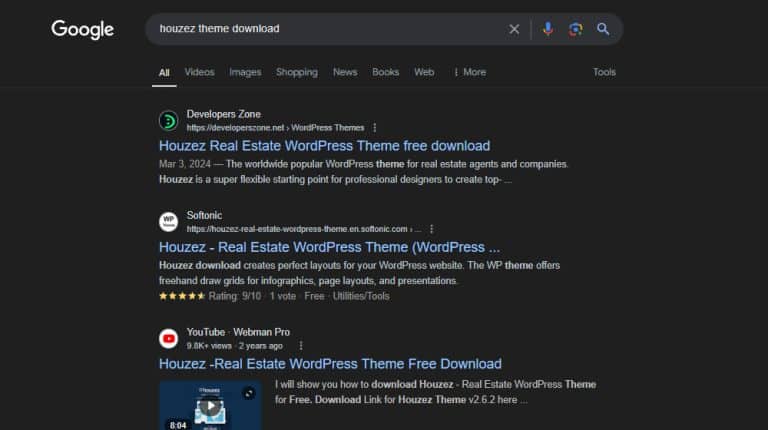
Task: Click the 9.8K+ views text
Action: point(209,346)
